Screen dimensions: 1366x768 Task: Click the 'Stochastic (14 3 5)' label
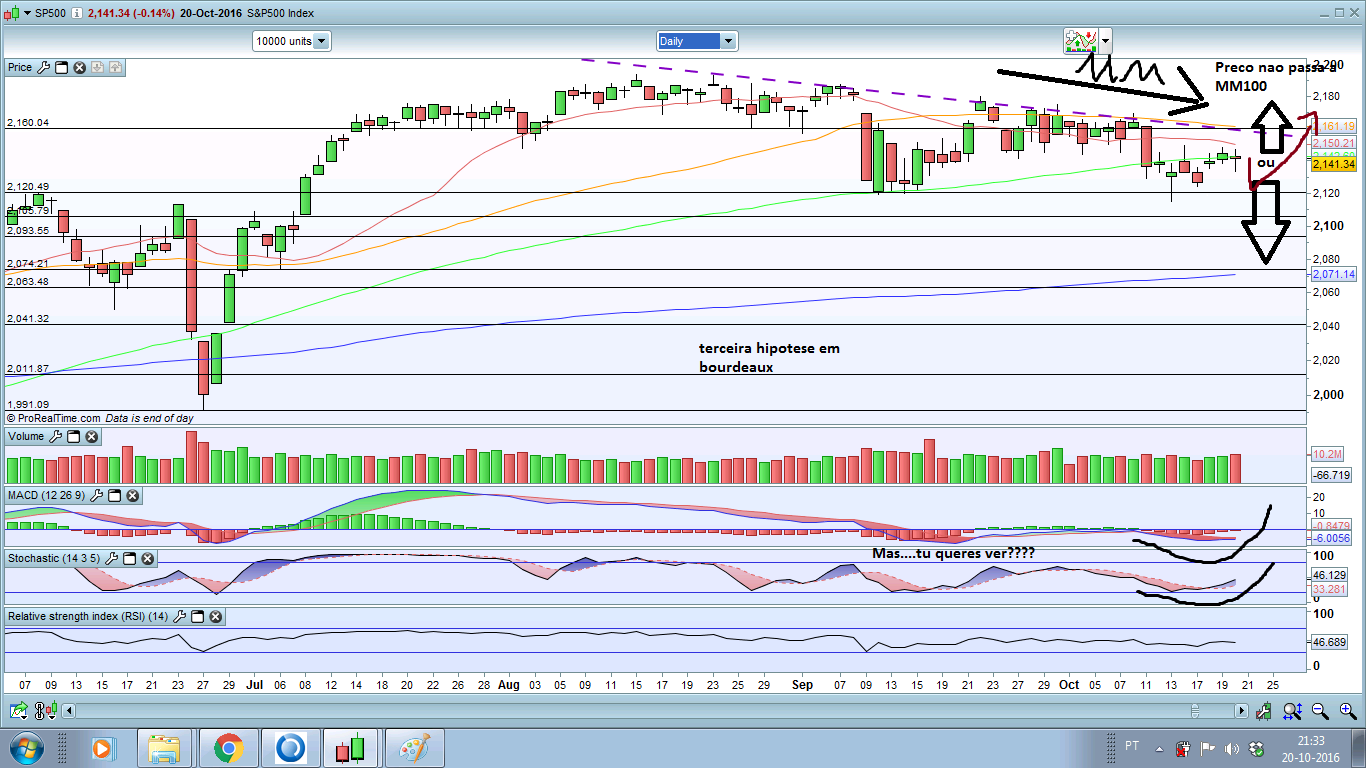point(54,558)
